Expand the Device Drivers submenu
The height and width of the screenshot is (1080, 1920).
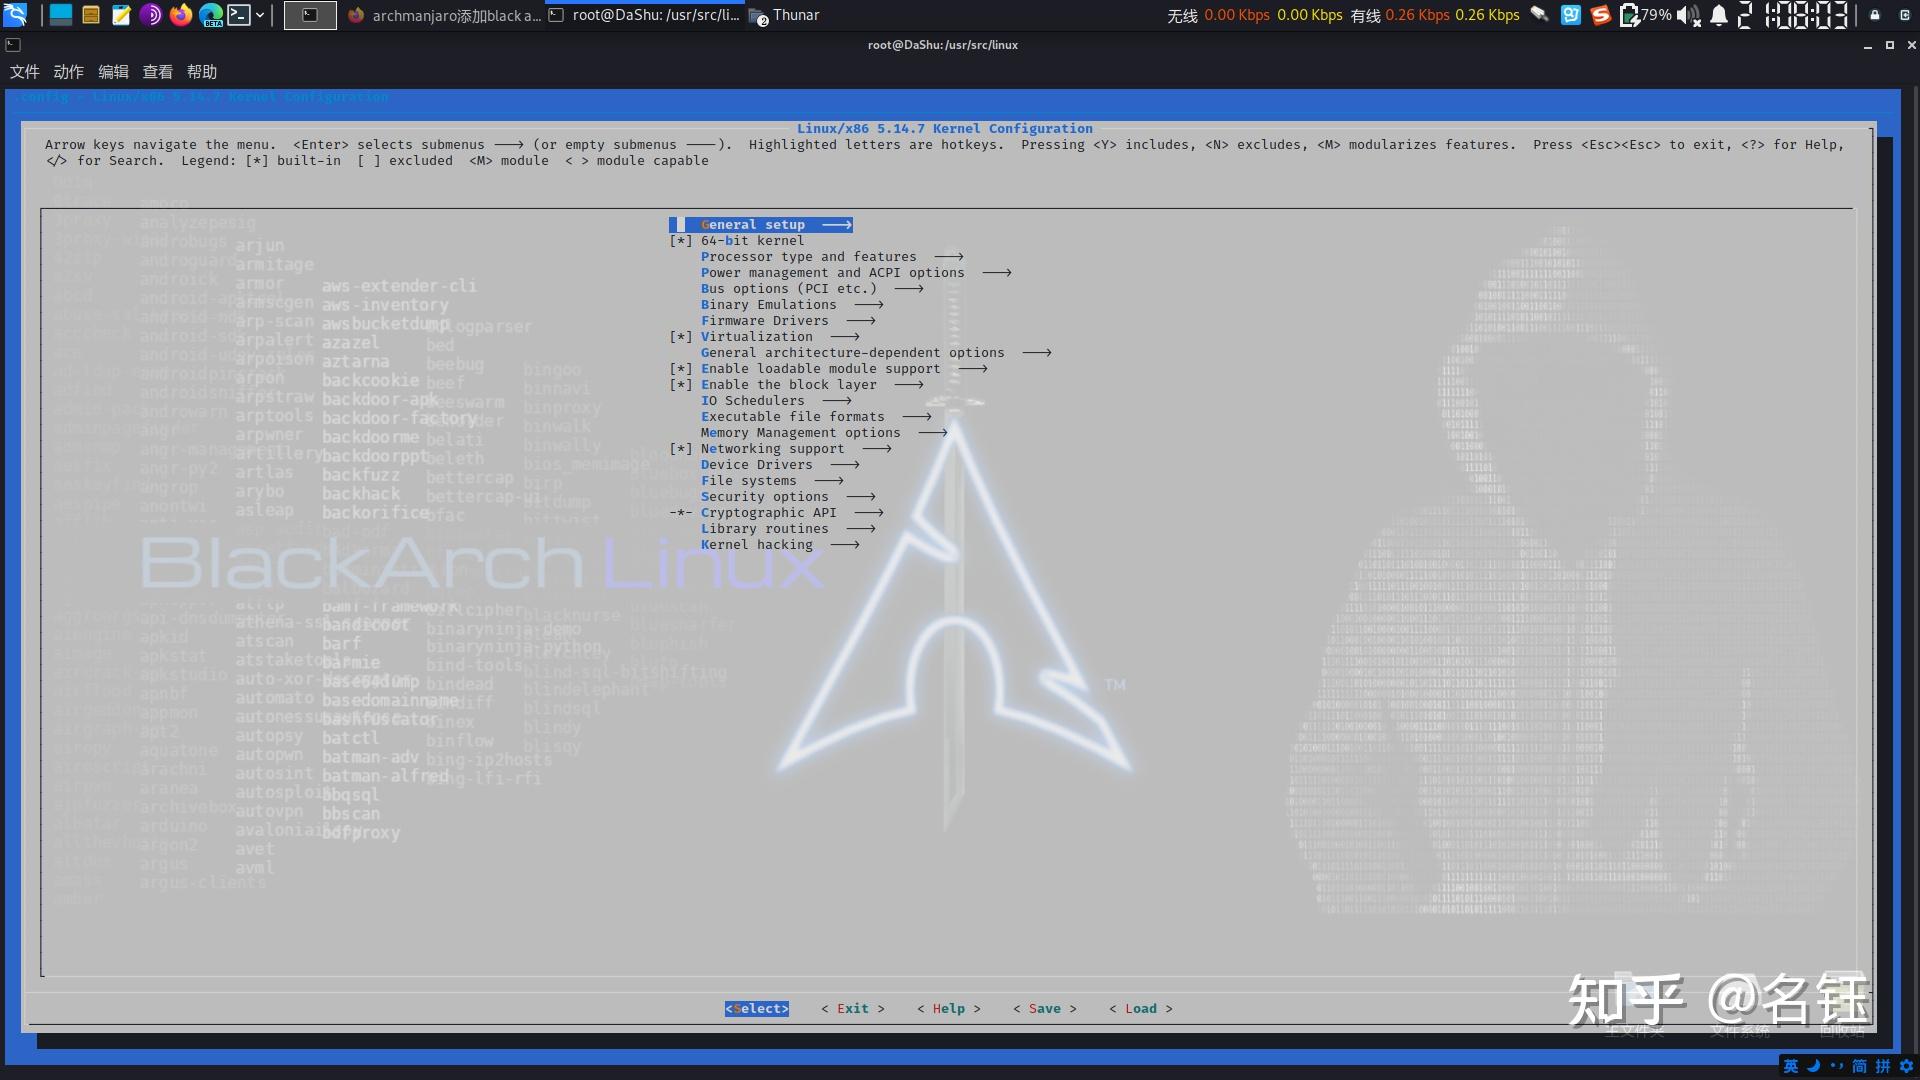coord(758,464)
